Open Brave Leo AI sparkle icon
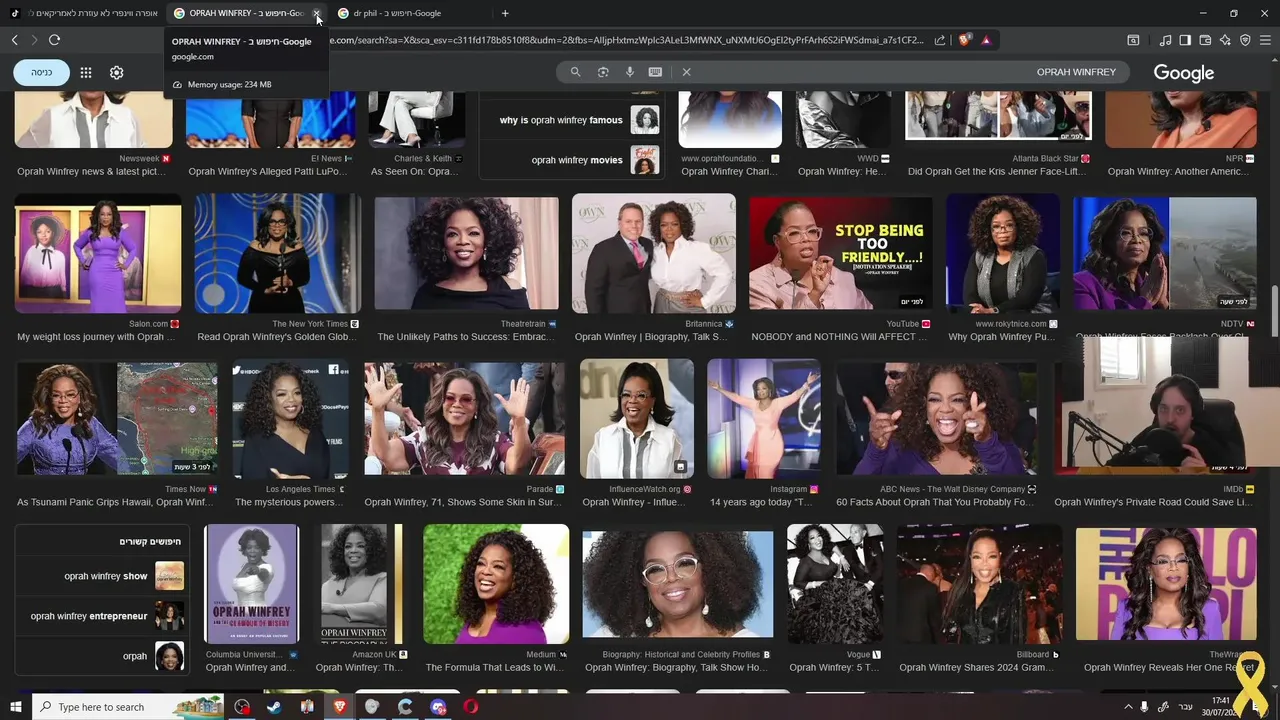 coord(1225,40)
